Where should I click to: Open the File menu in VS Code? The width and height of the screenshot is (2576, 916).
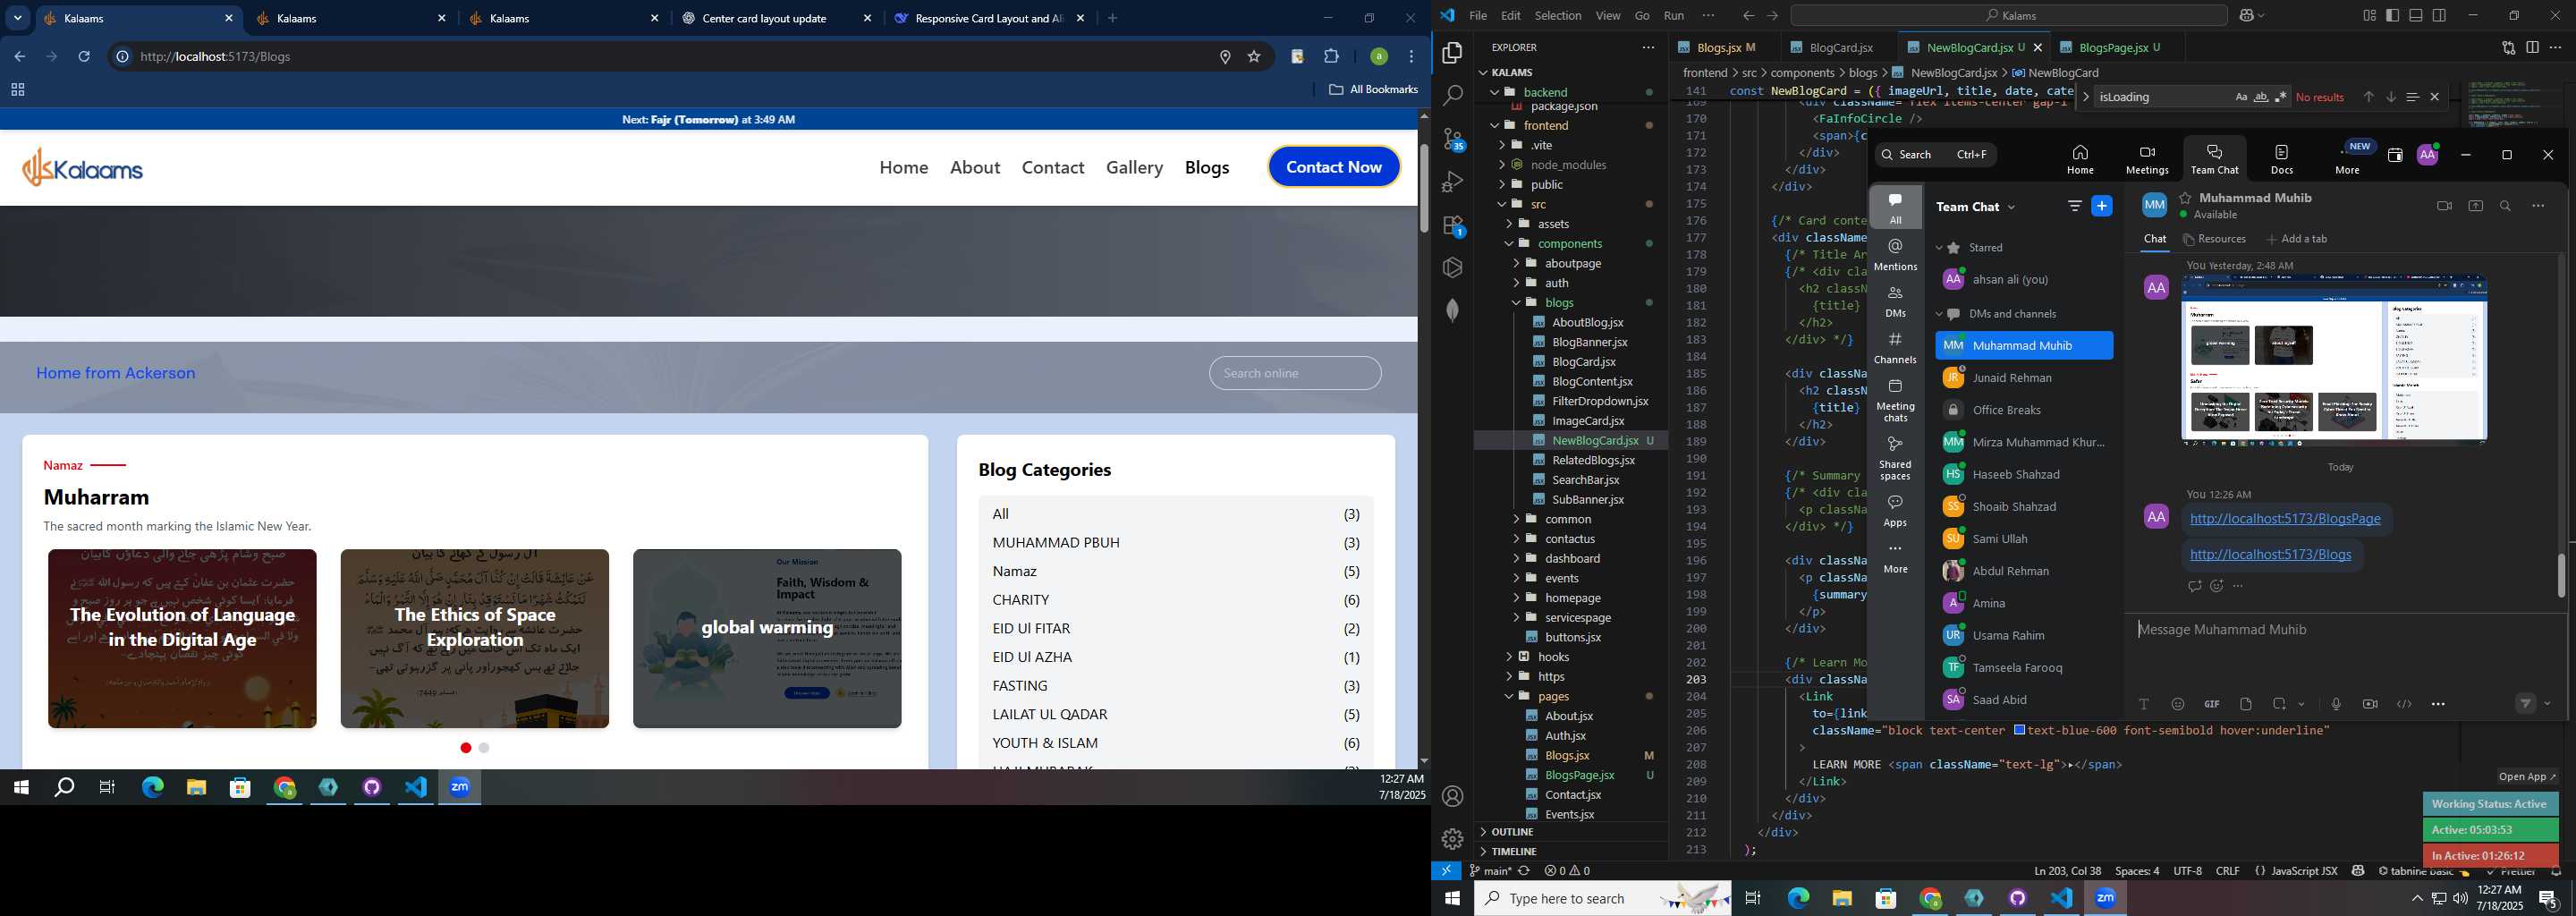point(1477,15)
